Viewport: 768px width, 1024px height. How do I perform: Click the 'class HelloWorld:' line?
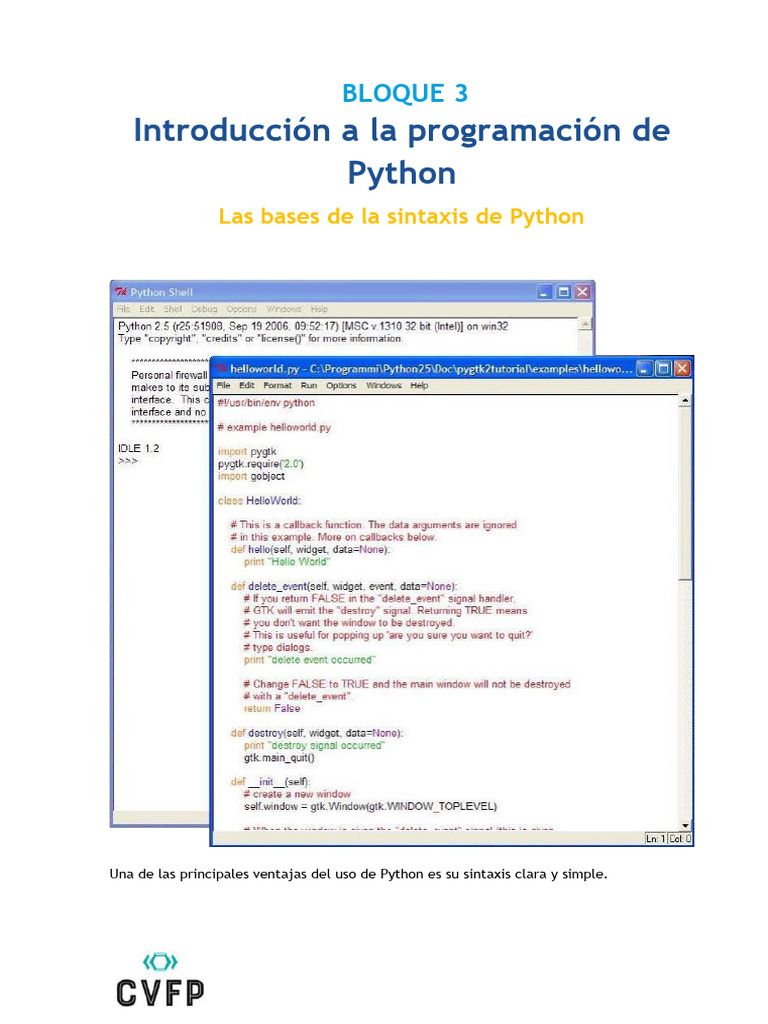click(x=259, y=501)
